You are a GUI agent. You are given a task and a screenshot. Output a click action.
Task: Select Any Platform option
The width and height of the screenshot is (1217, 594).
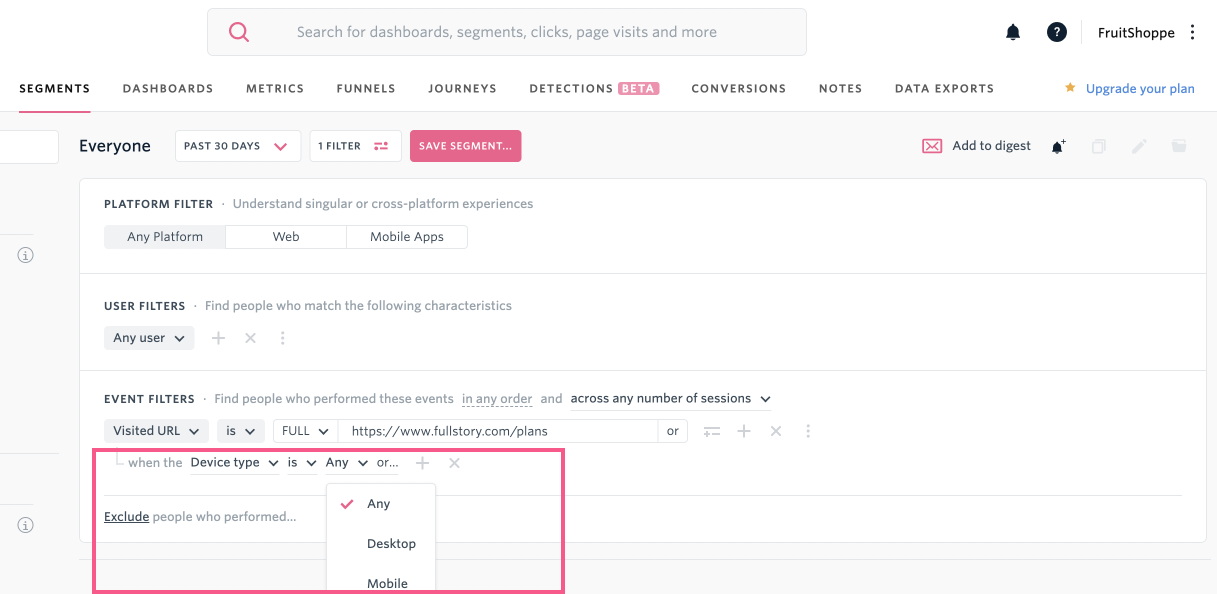coord(165,237)
